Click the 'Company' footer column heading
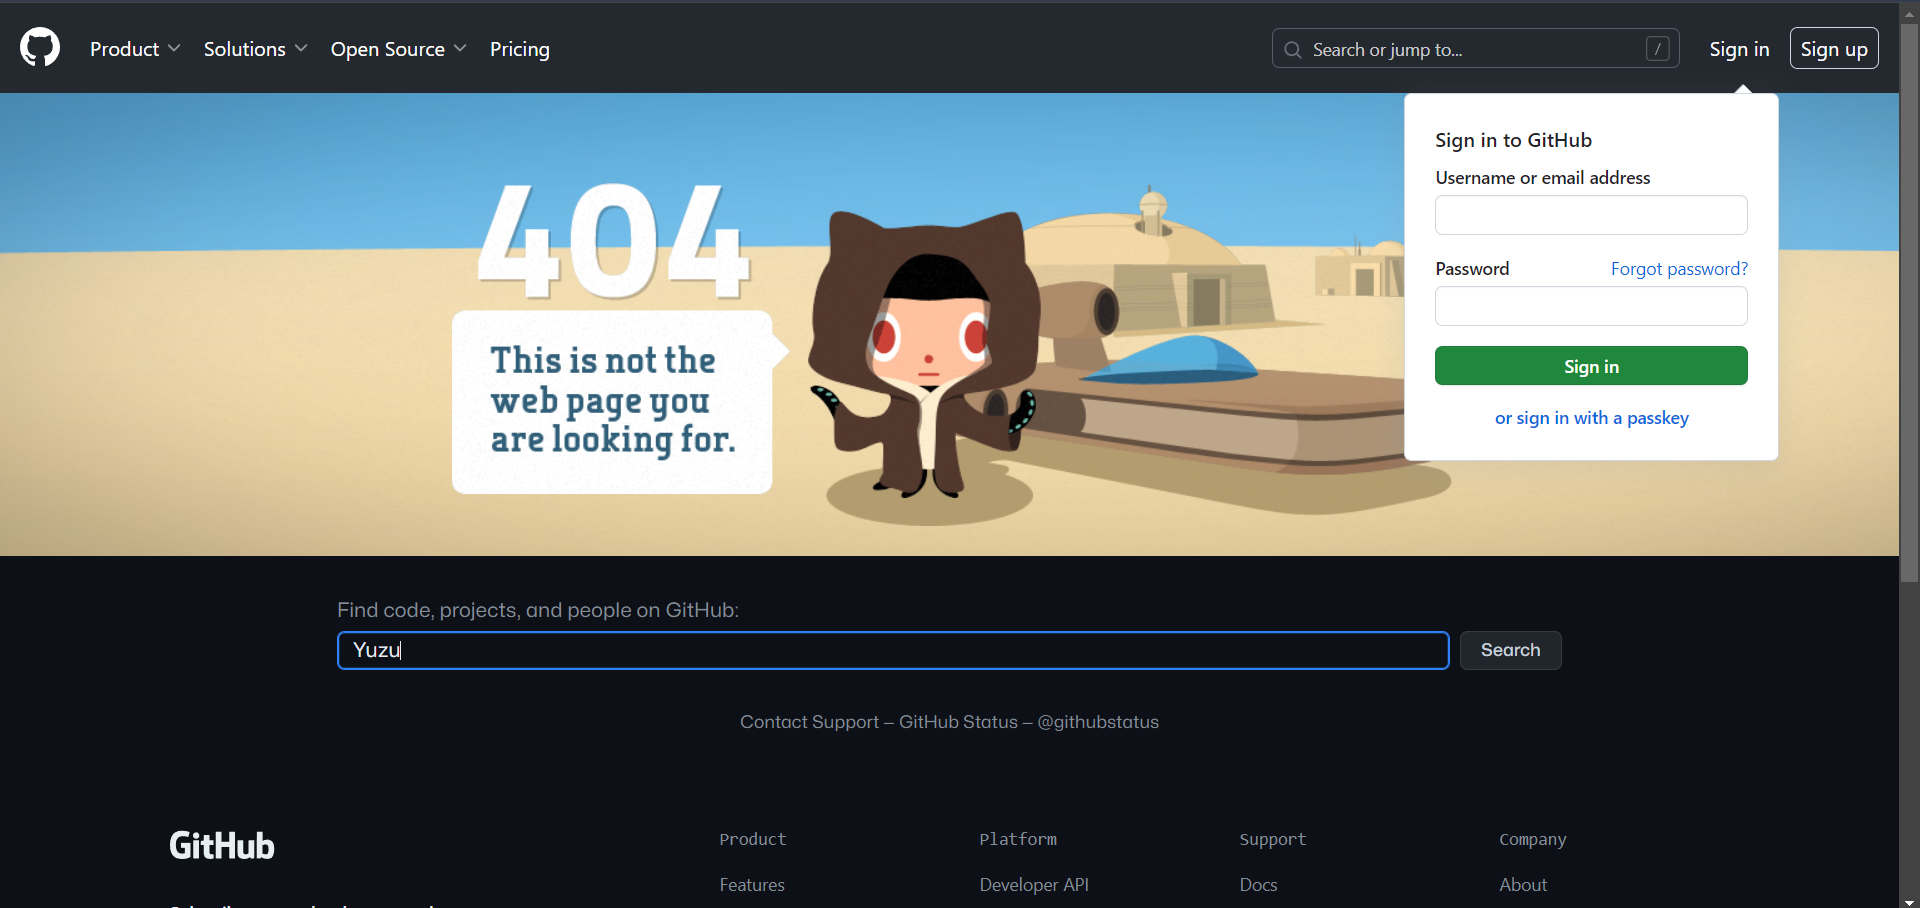 1533,839
